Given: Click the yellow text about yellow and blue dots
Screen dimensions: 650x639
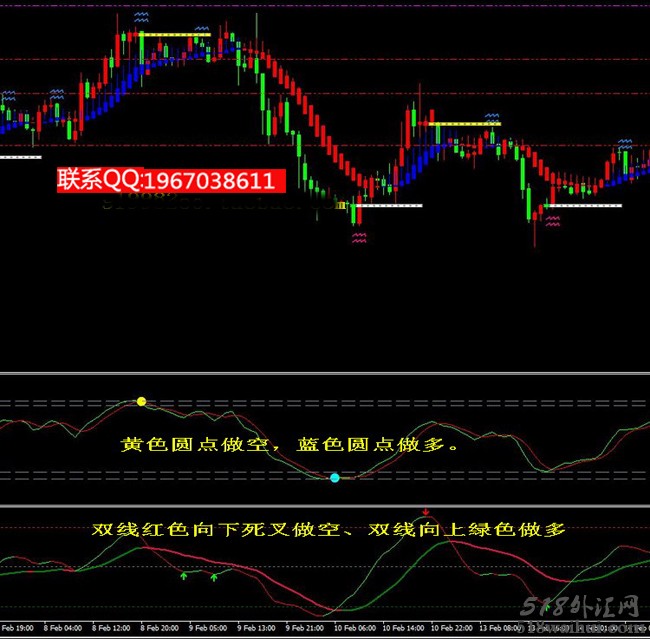Looking at the screenshot, I should [x=290, y=445].
